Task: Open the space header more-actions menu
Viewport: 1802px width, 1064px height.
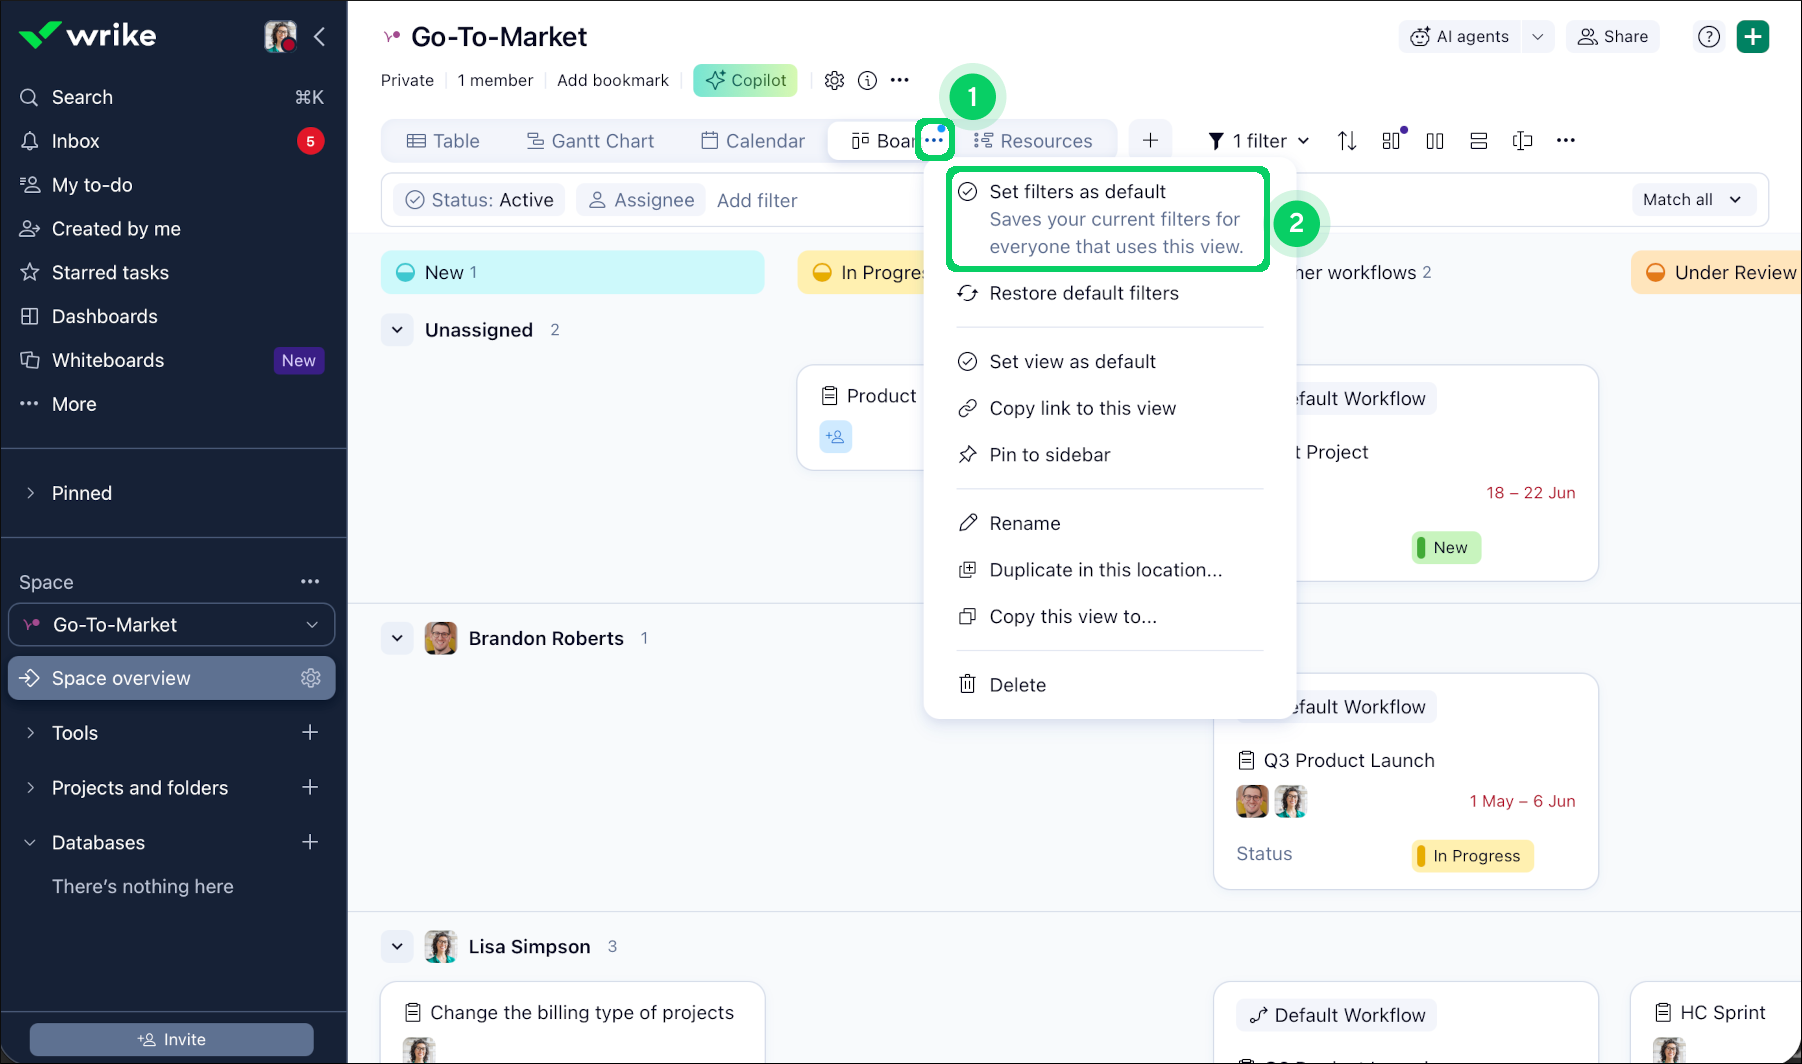Action: [x=900, y=81]
